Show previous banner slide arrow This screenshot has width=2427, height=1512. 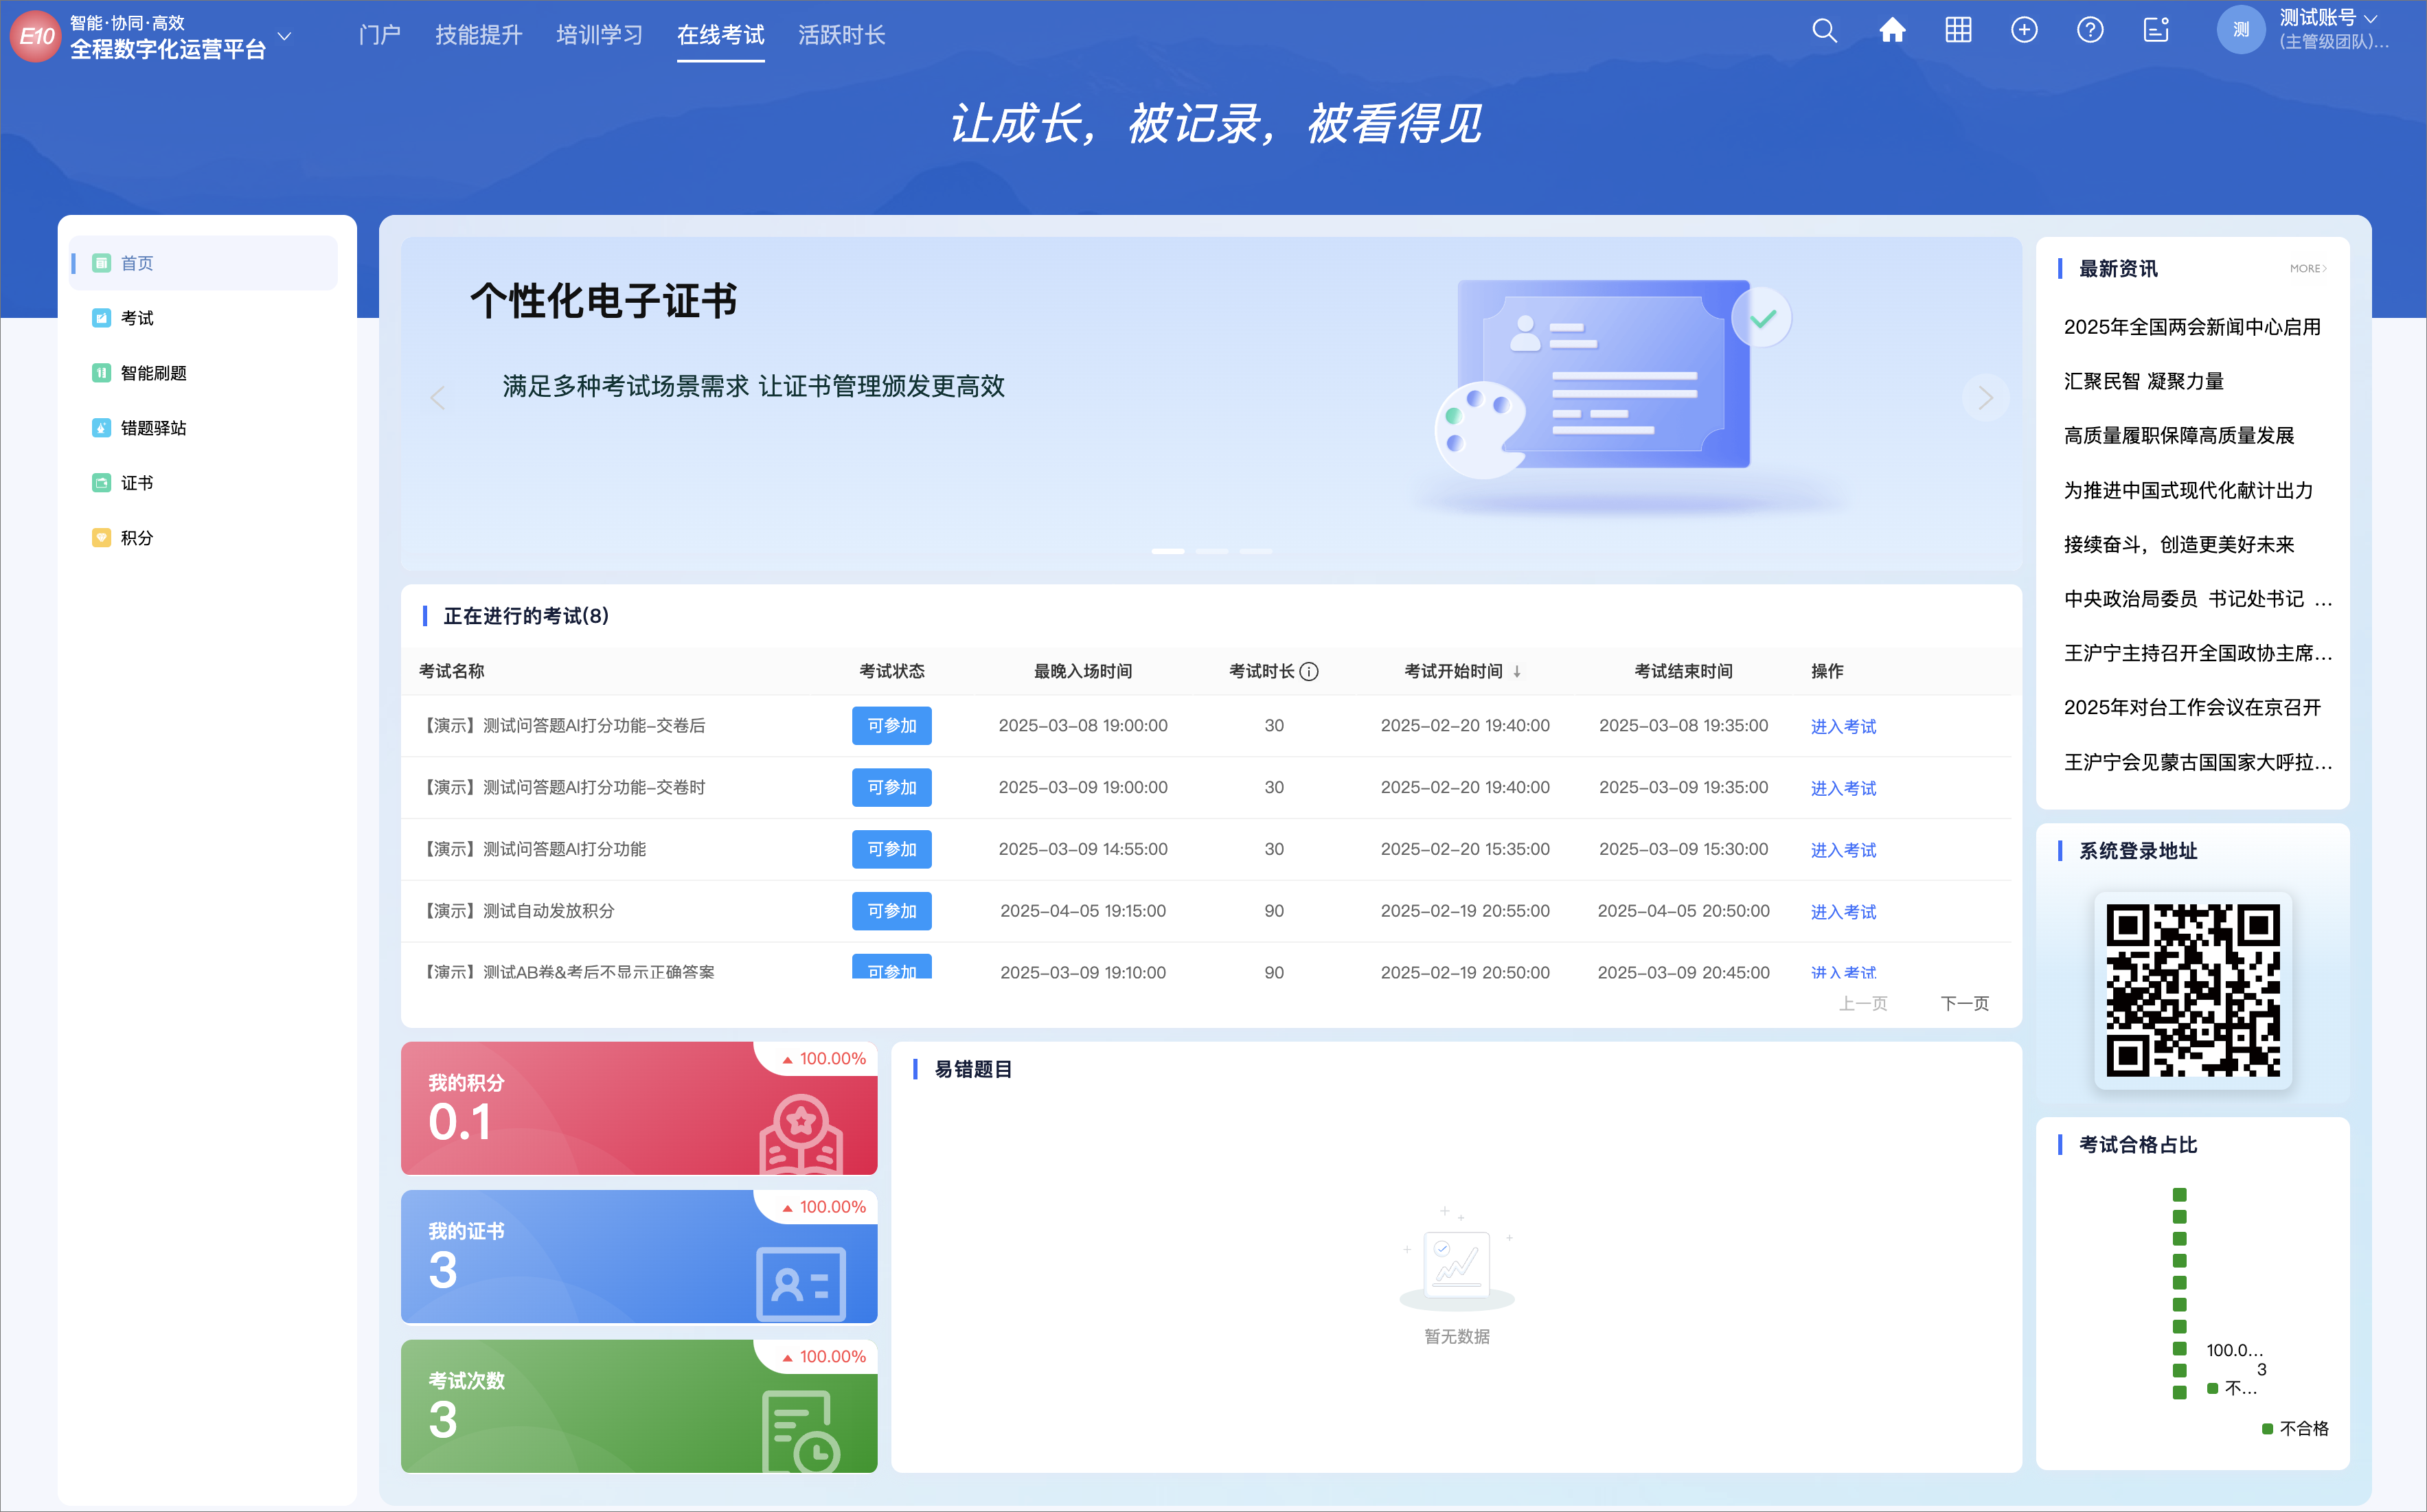point(437,398)
